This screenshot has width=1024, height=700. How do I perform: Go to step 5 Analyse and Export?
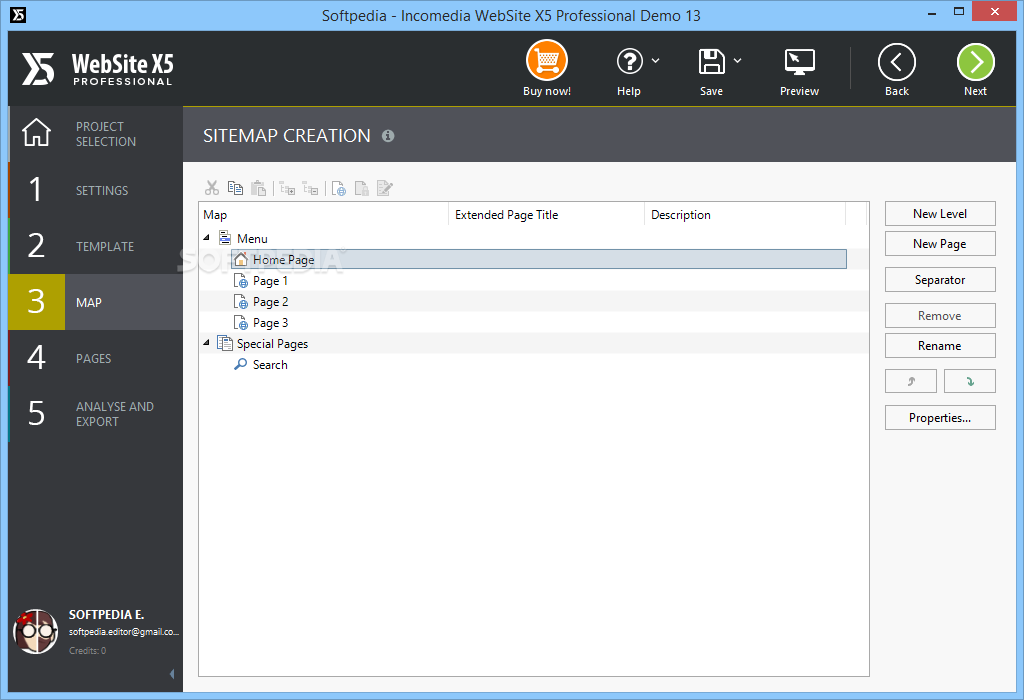(95, 414)
